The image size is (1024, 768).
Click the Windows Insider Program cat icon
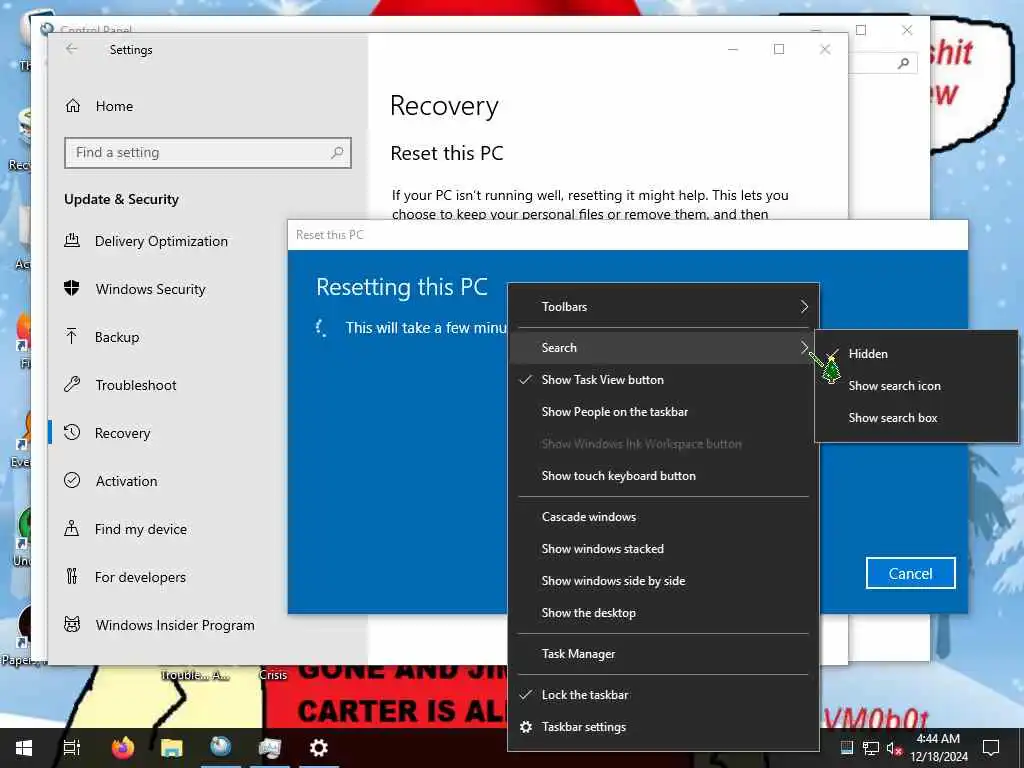(72, 624)
